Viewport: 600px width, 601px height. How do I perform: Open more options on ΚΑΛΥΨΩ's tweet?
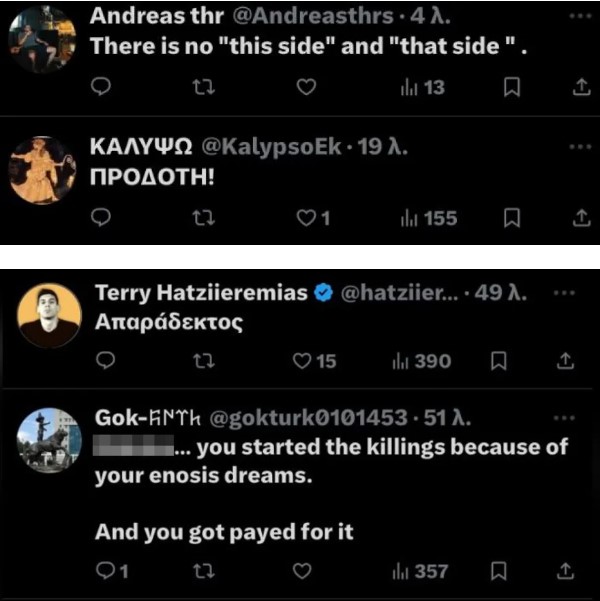[x=580, y=146]
